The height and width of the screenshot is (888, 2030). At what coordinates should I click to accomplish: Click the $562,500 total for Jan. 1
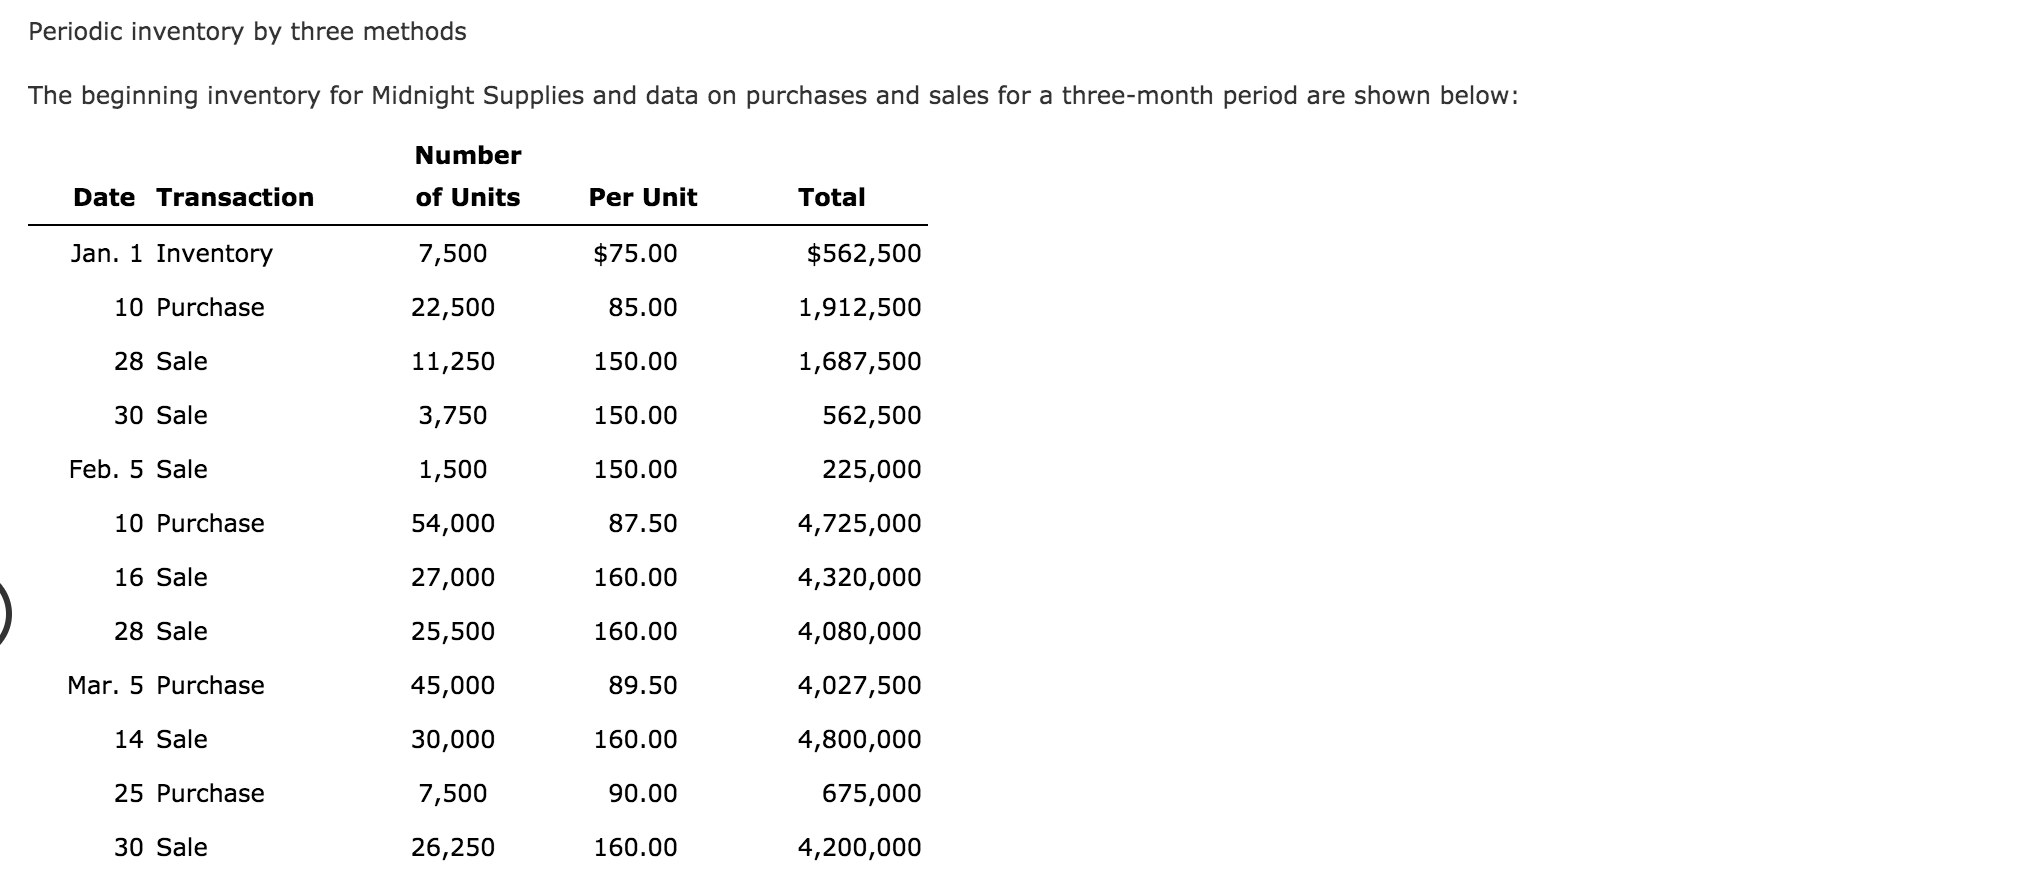(863, 253)
